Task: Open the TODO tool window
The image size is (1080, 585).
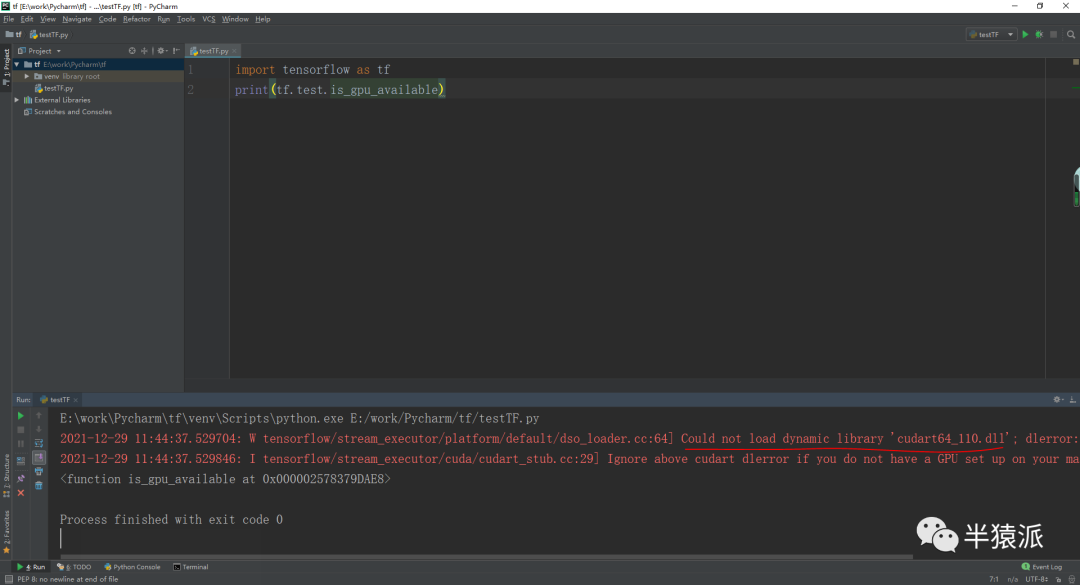Action: [x=74, y=567]
